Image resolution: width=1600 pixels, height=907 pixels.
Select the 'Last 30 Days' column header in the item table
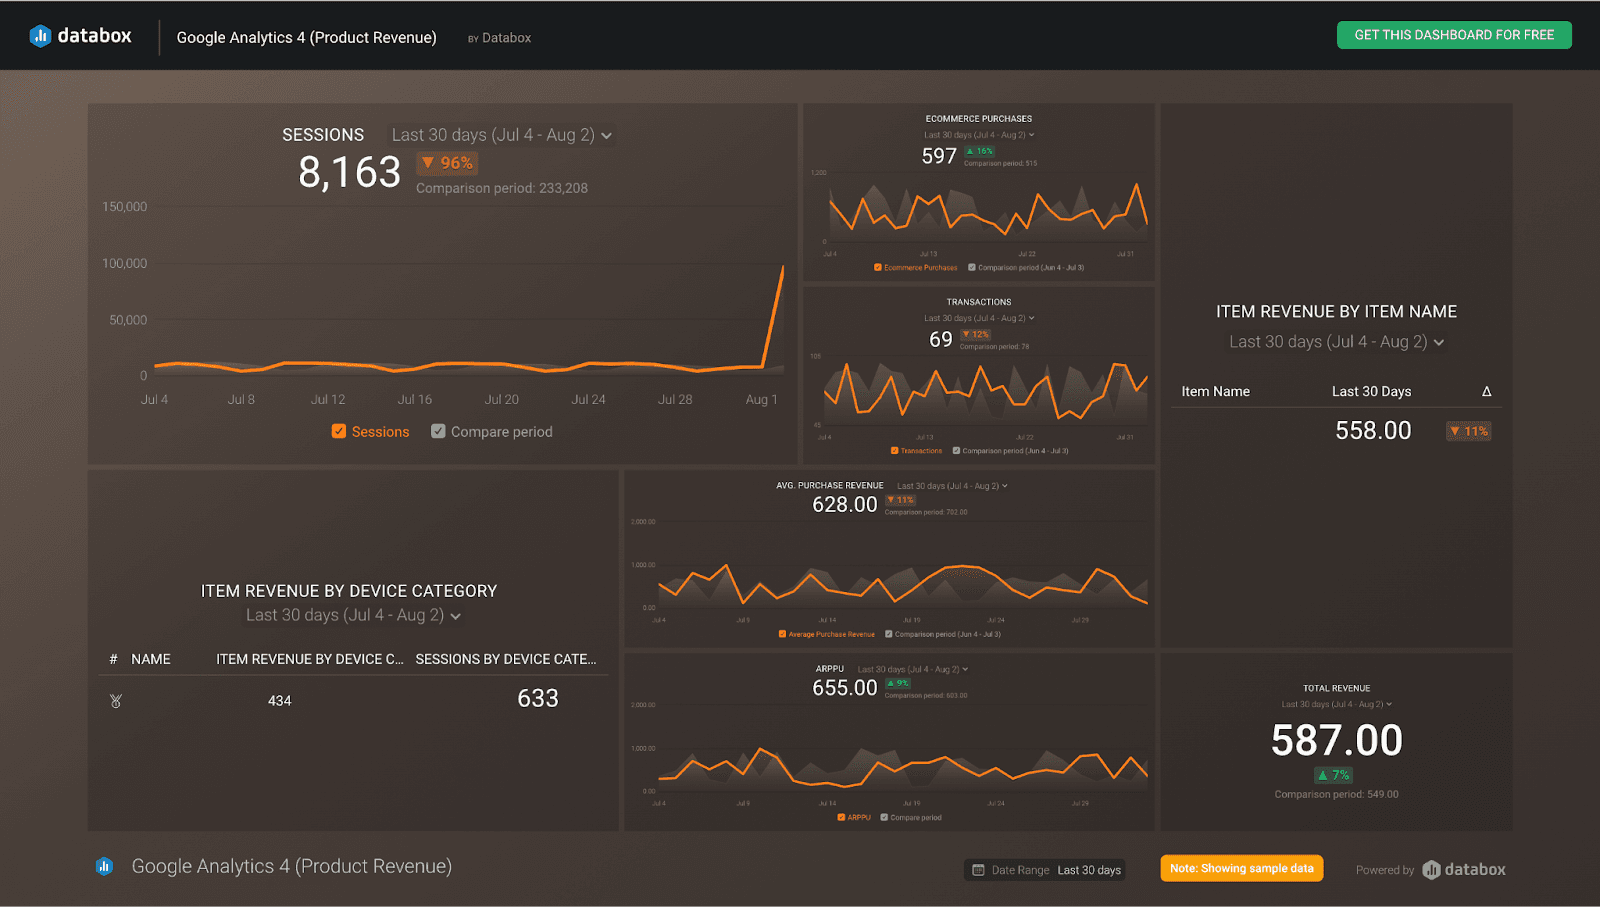[1371, 391]
